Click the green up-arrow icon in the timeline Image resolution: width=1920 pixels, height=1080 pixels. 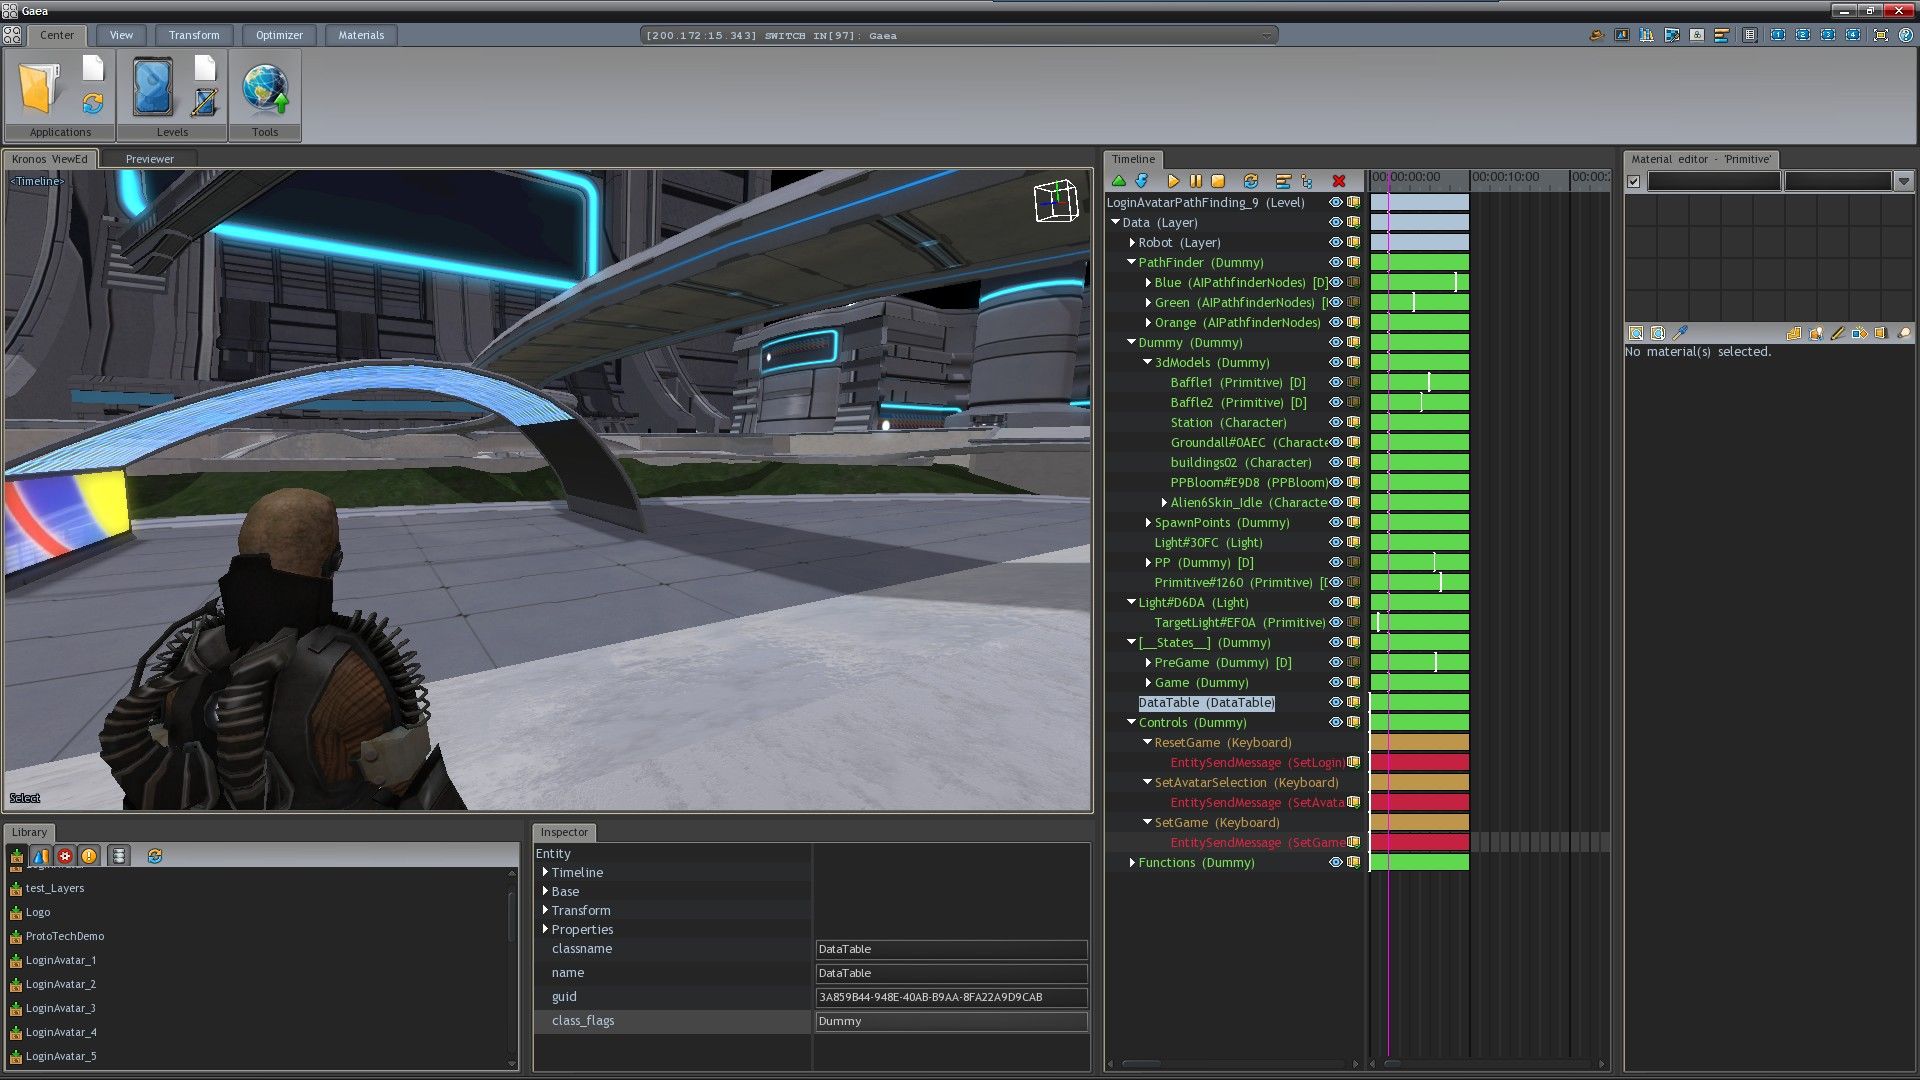pos(1119,181)
